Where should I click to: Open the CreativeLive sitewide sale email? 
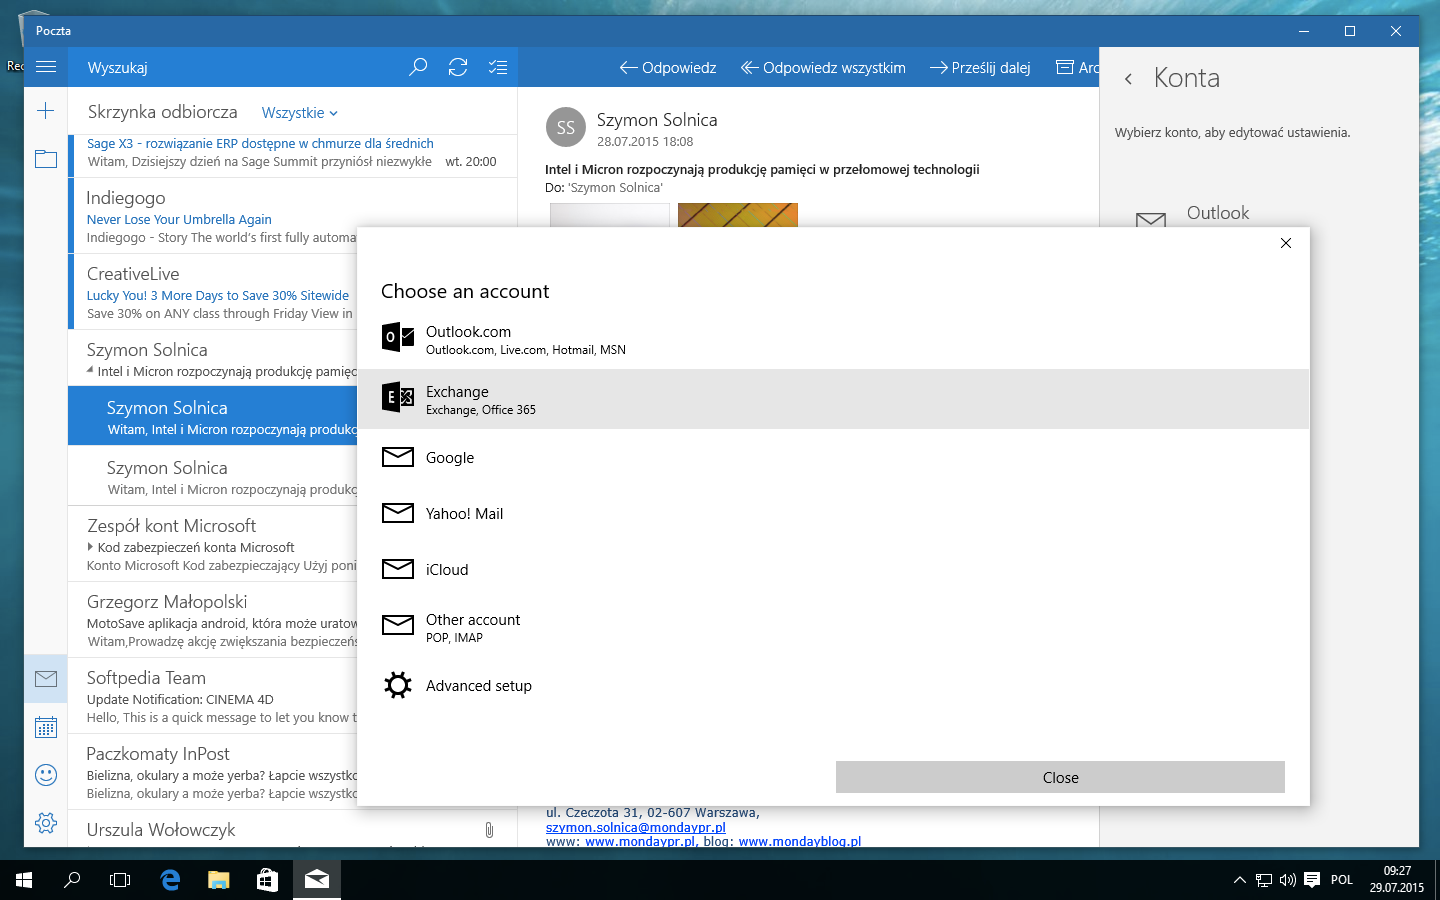(213, 292)
